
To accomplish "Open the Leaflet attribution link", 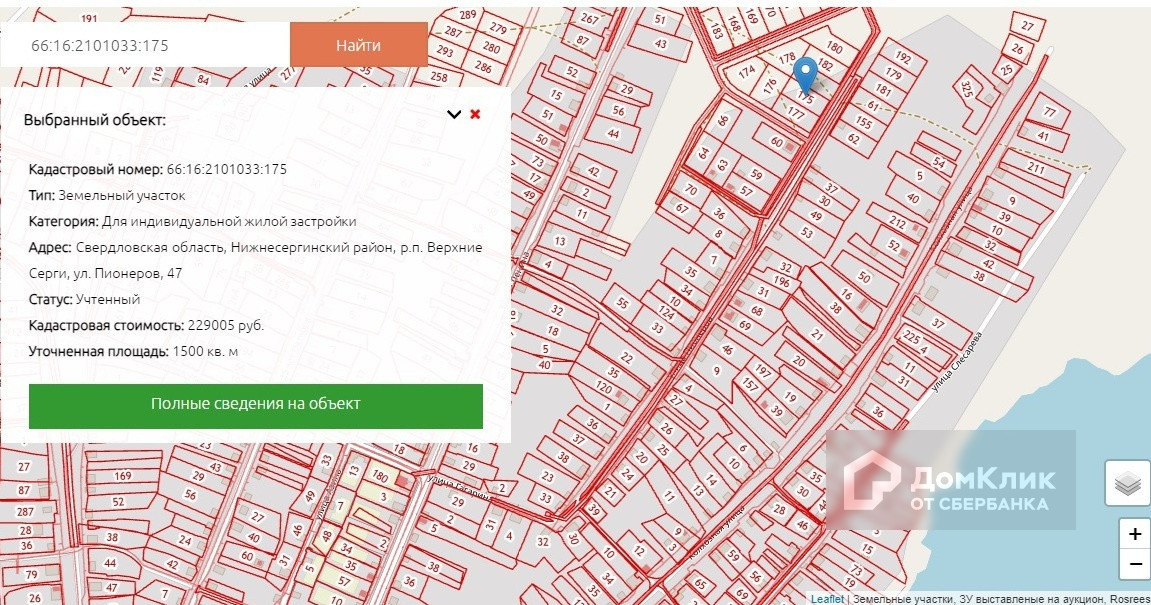I will coord(827,599).
